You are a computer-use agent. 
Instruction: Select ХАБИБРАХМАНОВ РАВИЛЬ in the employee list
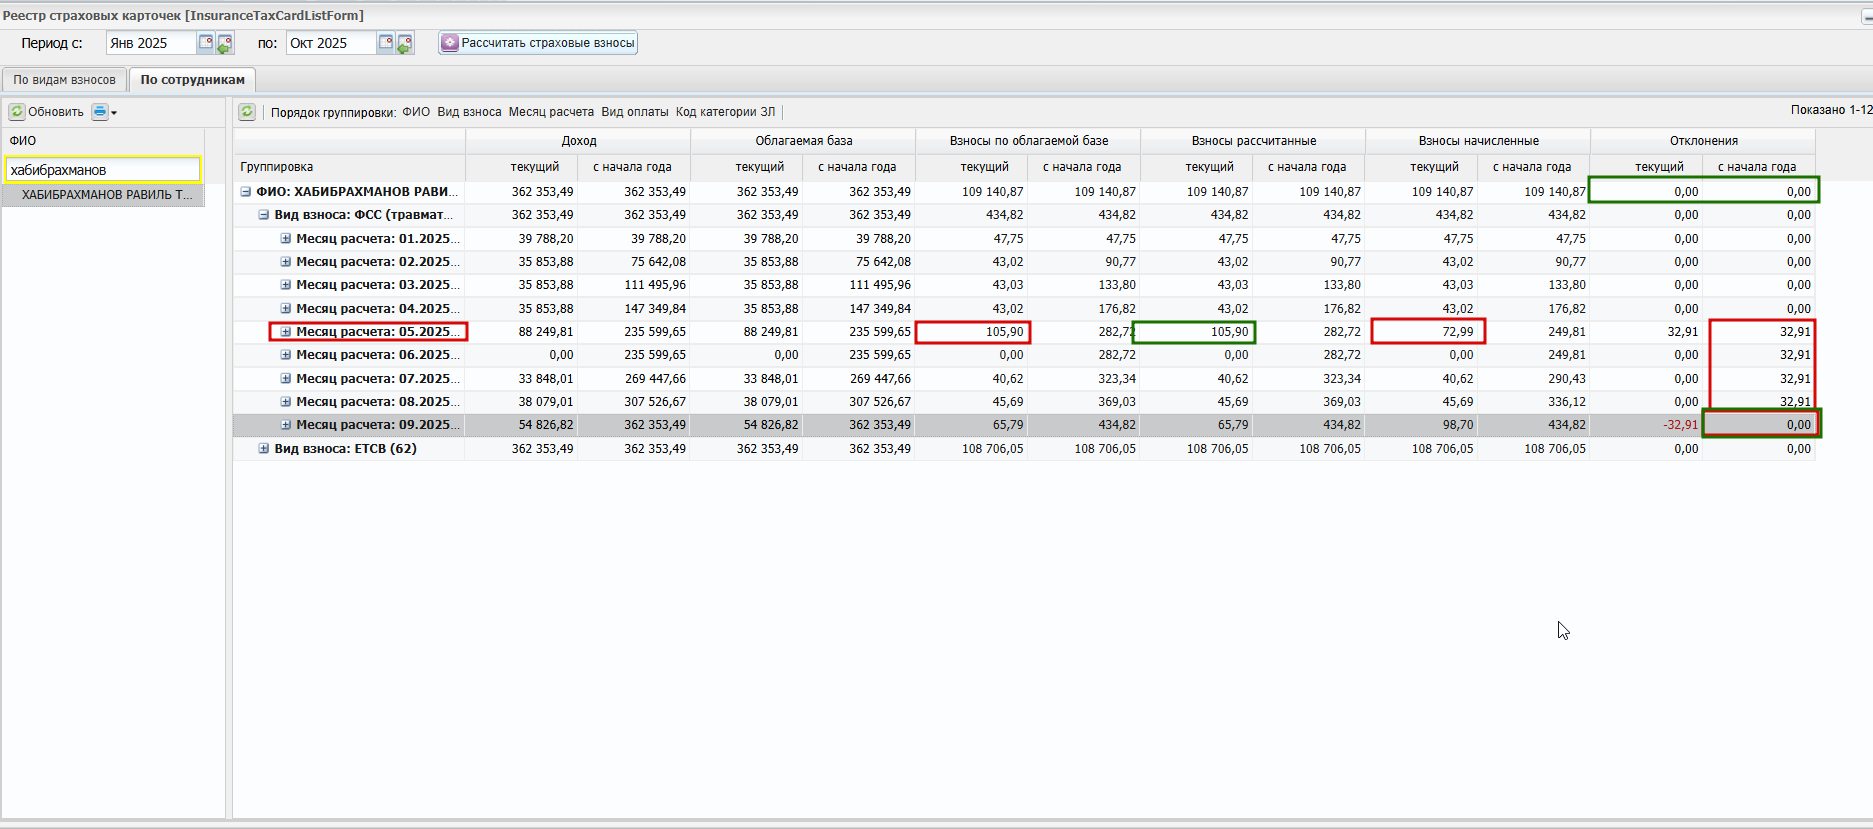coord(106,195)
